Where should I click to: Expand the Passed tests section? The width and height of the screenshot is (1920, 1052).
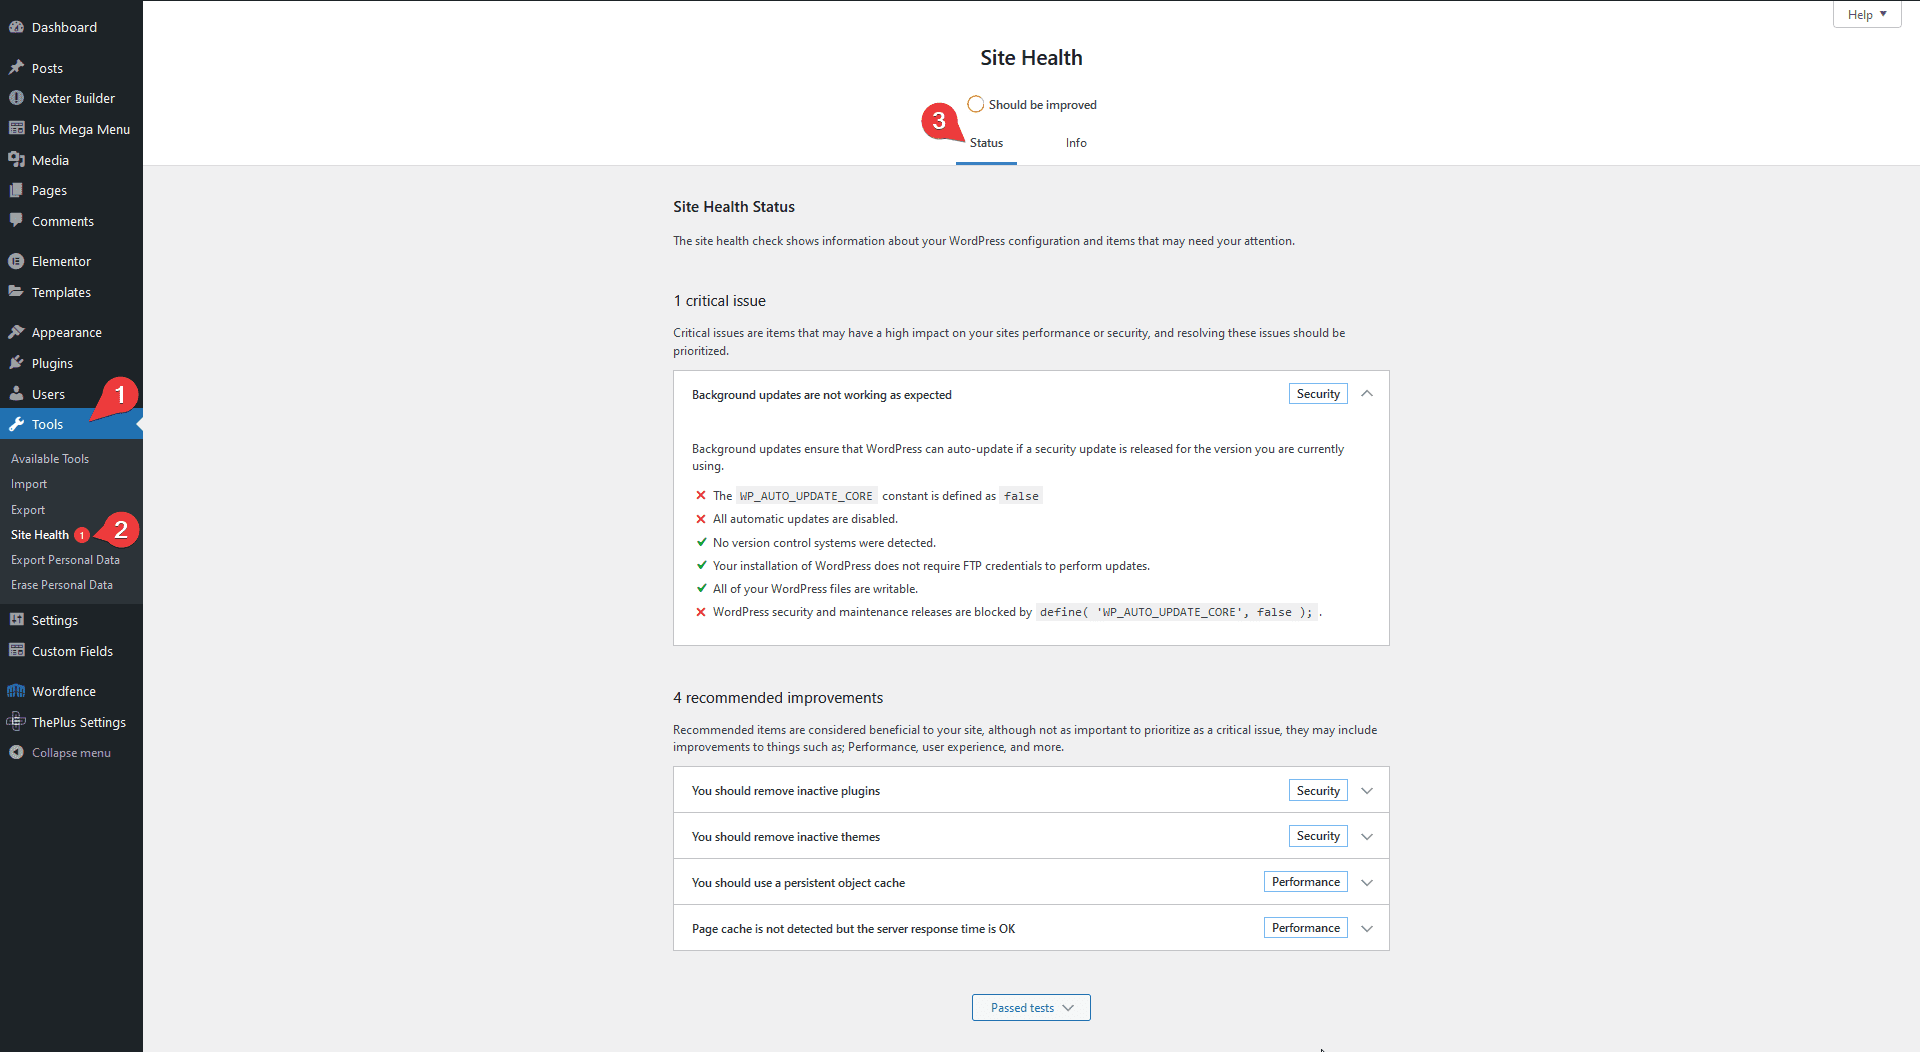[x=1031, y=1007]
